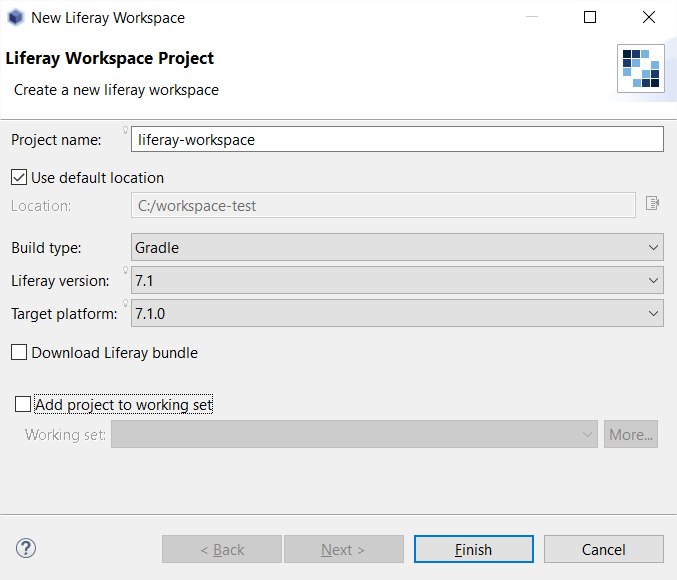The image size is (677, 580).
Task: Open the Target platform 7.1.0 dropdown
Action: click(x=397, y=314)
